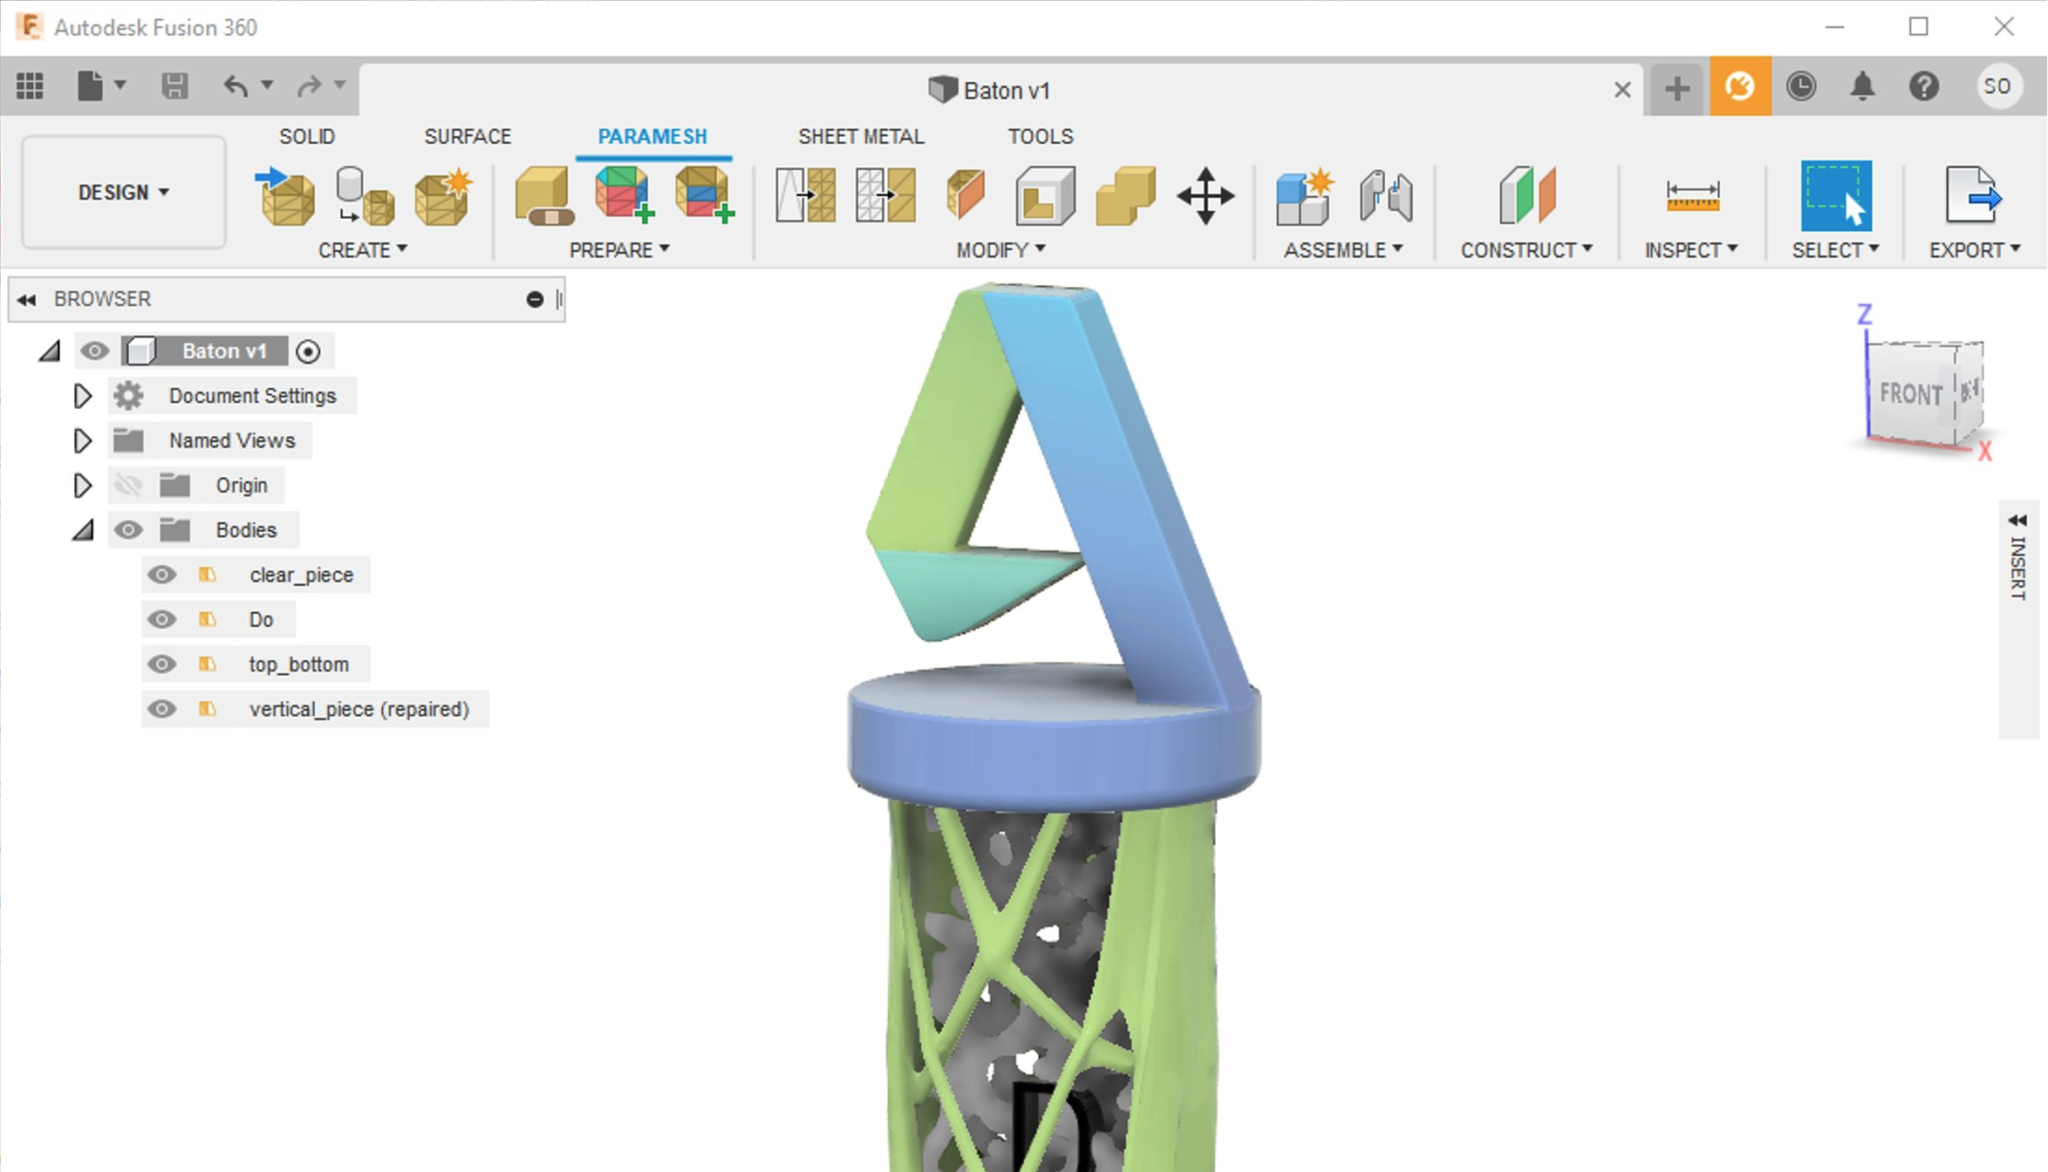Viewport: 2048px width, 1172px height.
Task: Switch to the SHEET METAL tab
Action: (x=860, y=136)
